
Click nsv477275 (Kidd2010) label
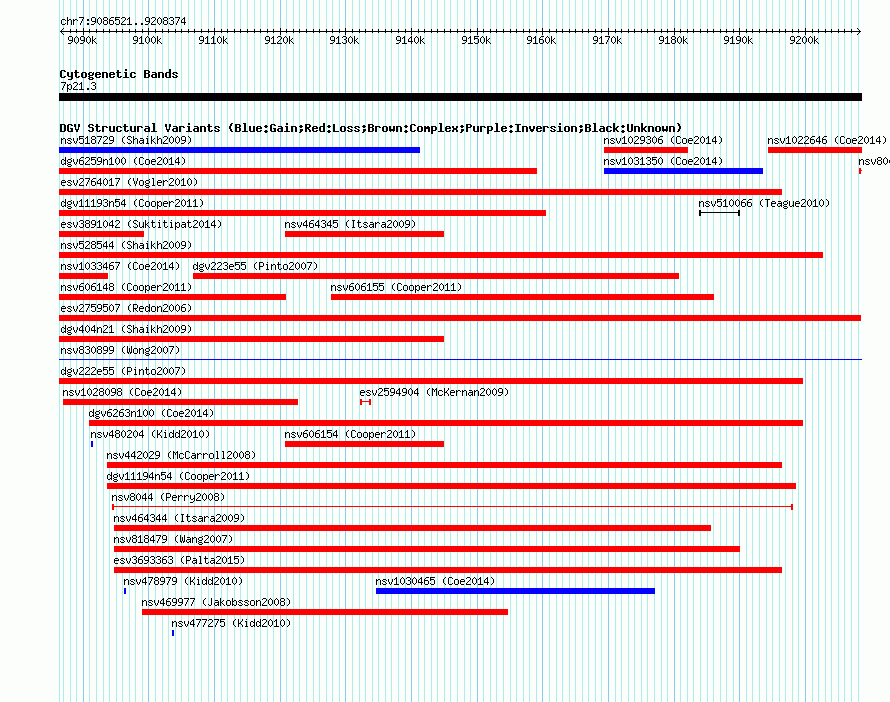231,623
